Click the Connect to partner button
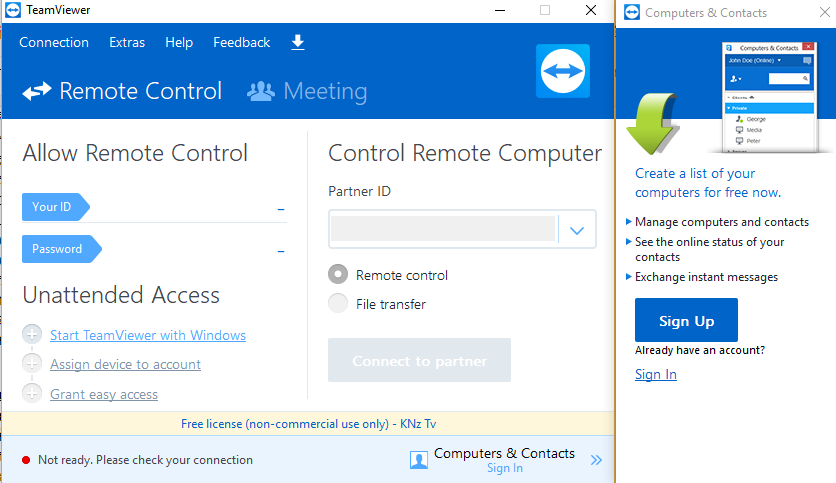836x483 pixels. (x=419, y=360)
